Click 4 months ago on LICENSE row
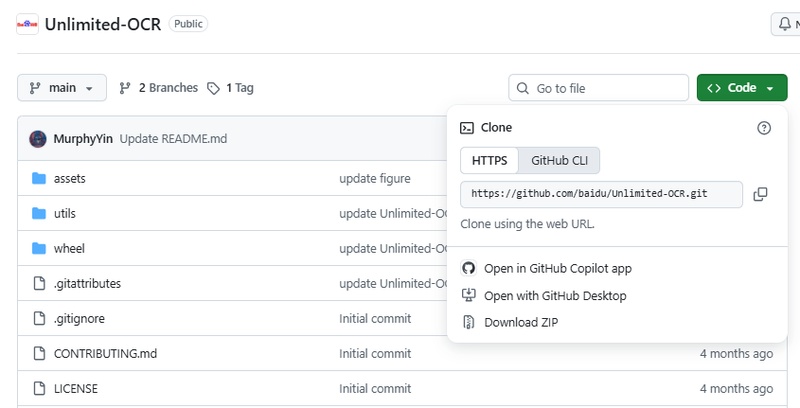The image size is (800, 408). click(736, 389)
